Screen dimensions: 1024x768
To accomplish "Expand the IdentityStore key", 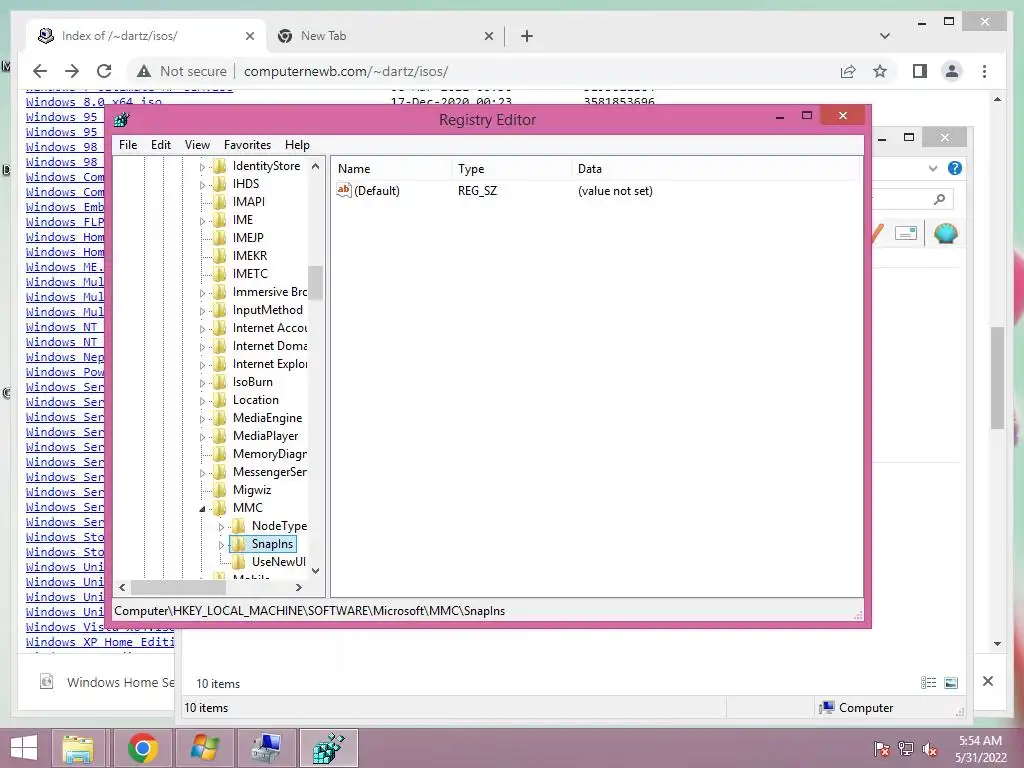I will pos(202,167).
